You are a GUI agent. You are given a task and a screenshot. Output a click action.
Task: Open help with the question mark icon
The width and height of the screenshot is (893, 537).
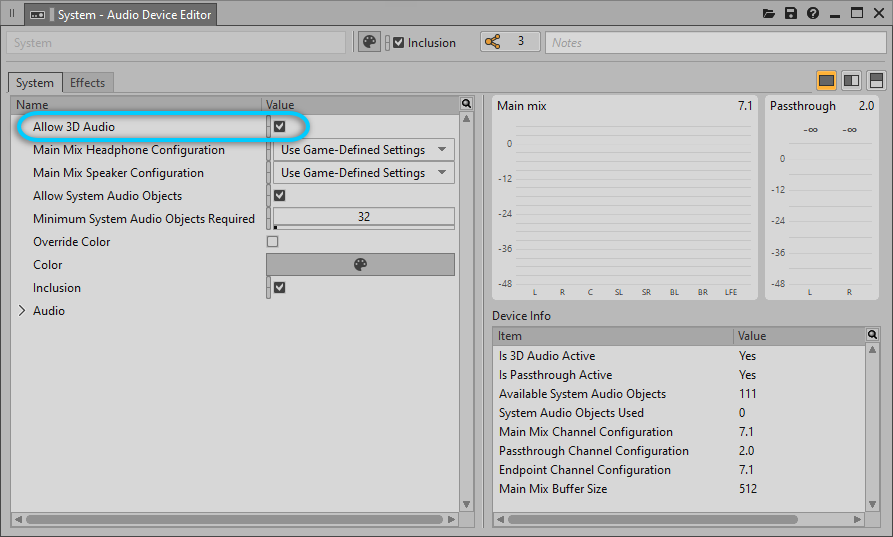813,14
